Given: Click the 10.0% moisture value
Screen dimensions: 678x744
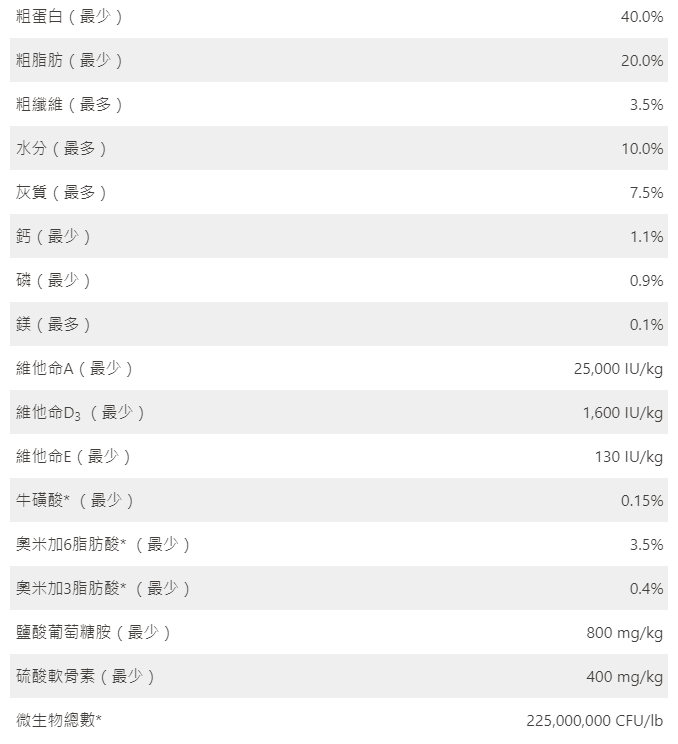Looking at the screenshot, I should click(x=641, y=149).
